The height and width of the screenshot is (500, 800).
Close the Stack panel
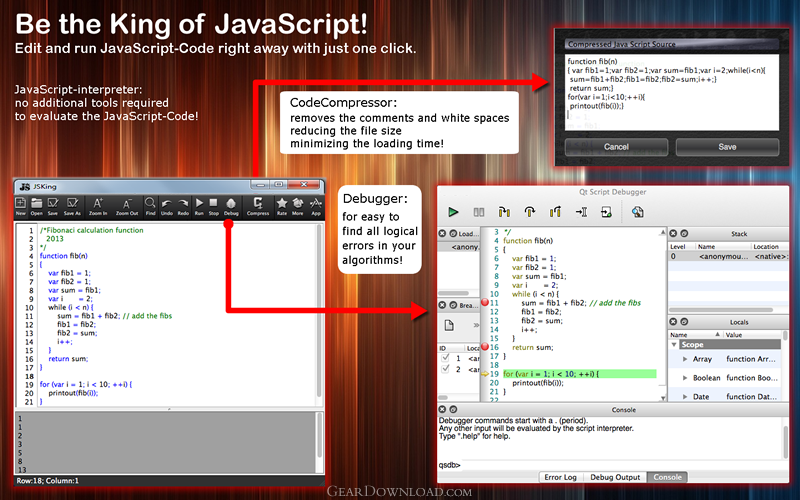[x=673, y=233]
